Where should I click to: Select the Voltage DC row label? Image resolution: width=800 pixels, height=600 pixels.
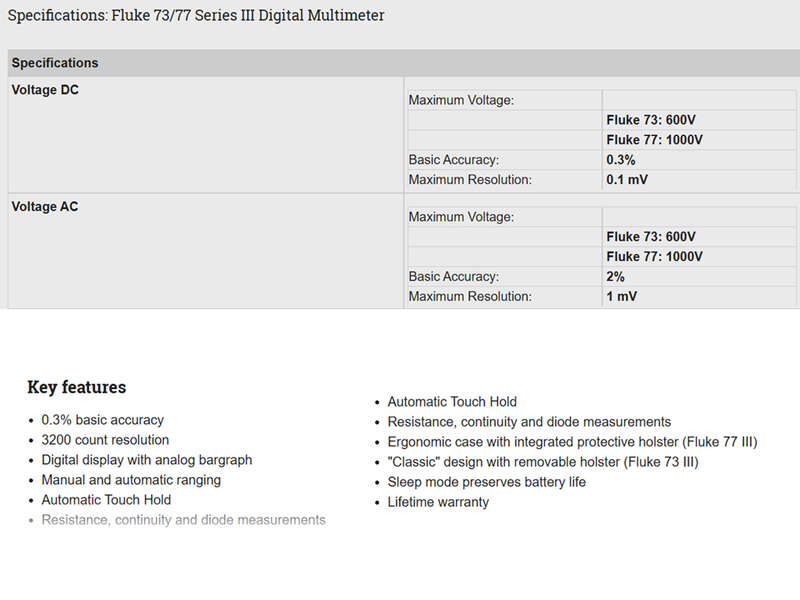coord(45,90)
